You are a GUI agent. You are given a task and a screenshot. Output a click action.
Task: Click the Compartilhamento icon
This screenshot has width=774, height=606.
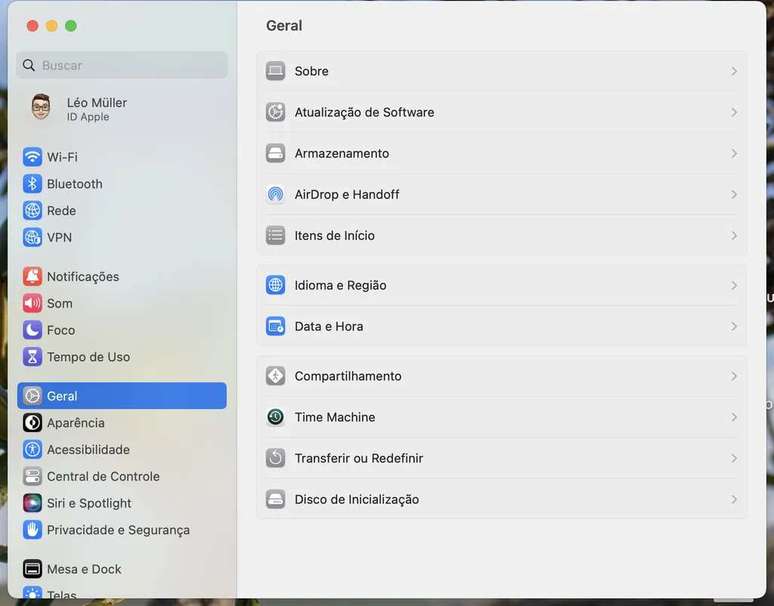tap(275, 376)
